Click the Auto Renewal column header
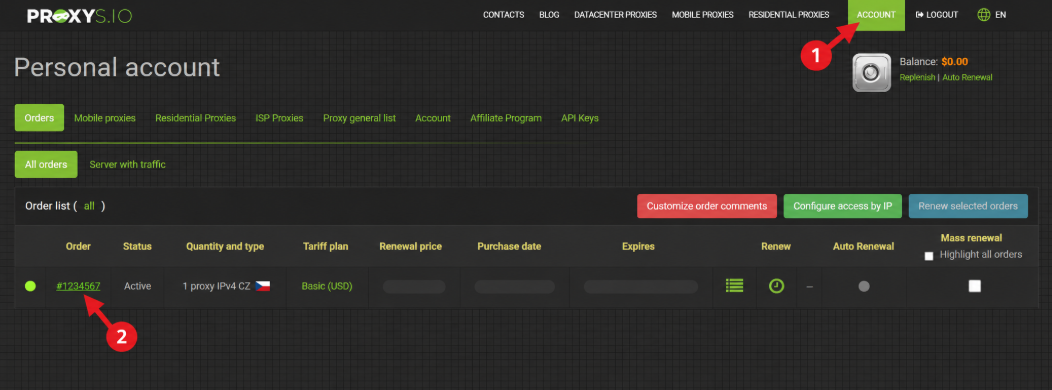The image size is (1052, 390). (x=863, y=246)
